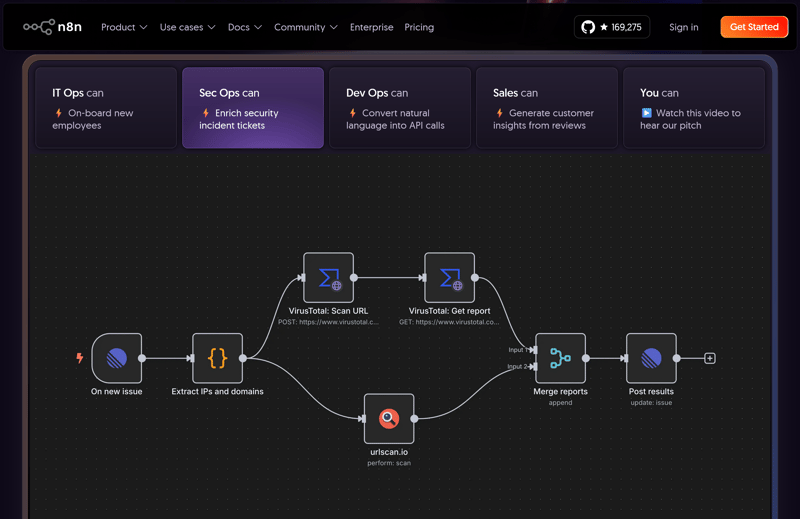Open the 'You can' video pitch tab
This screenshot has width=800, height=519.
[693, 108]
